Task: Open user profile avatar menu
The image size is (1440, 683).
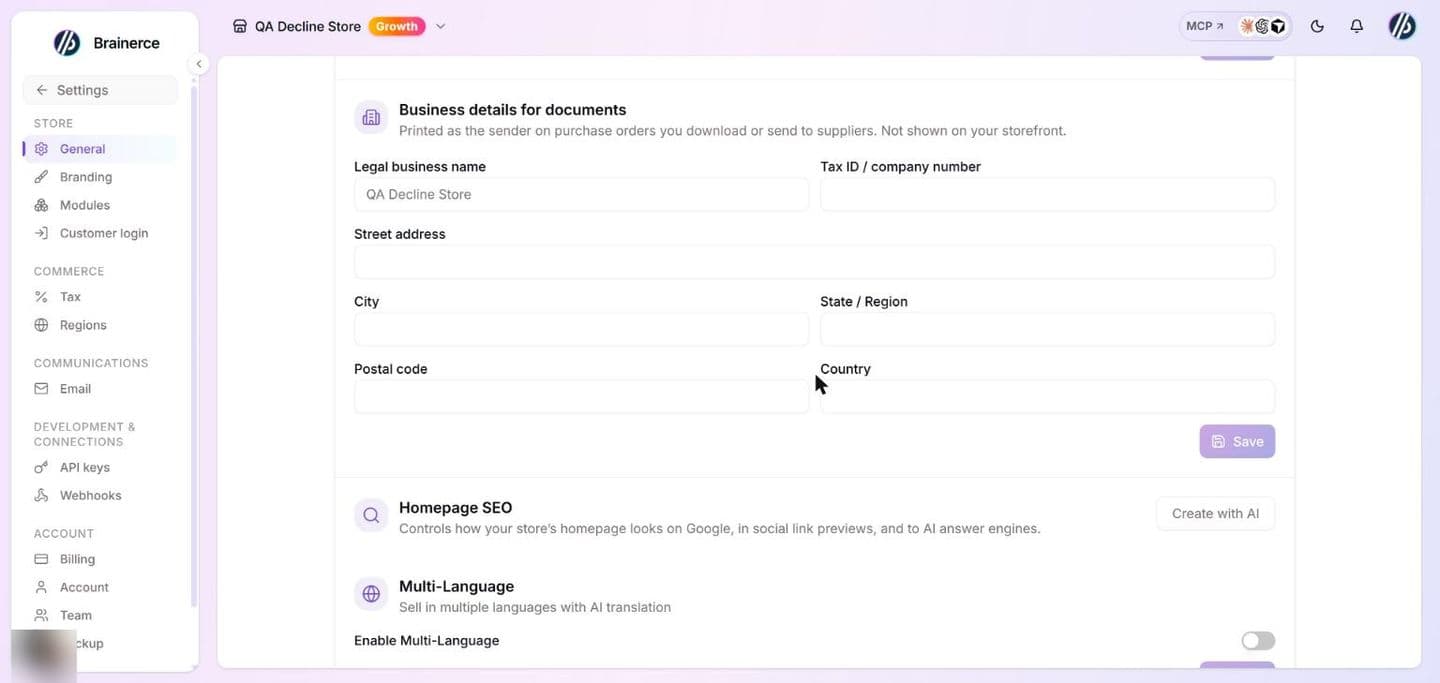Action: [x=1402, y=27]
